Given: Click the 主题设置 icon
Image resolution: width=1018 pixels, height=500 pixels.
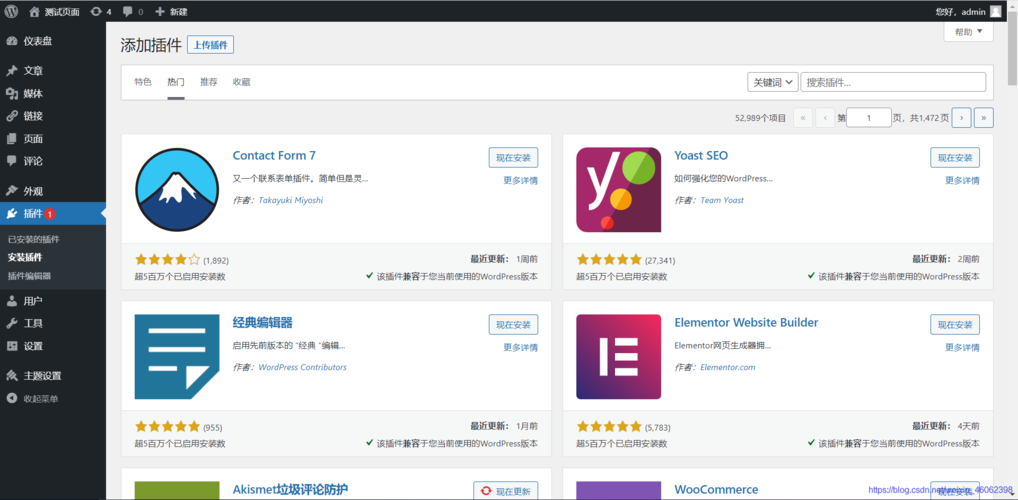Looking at the screenshot, I should click(x=12, y=375).
